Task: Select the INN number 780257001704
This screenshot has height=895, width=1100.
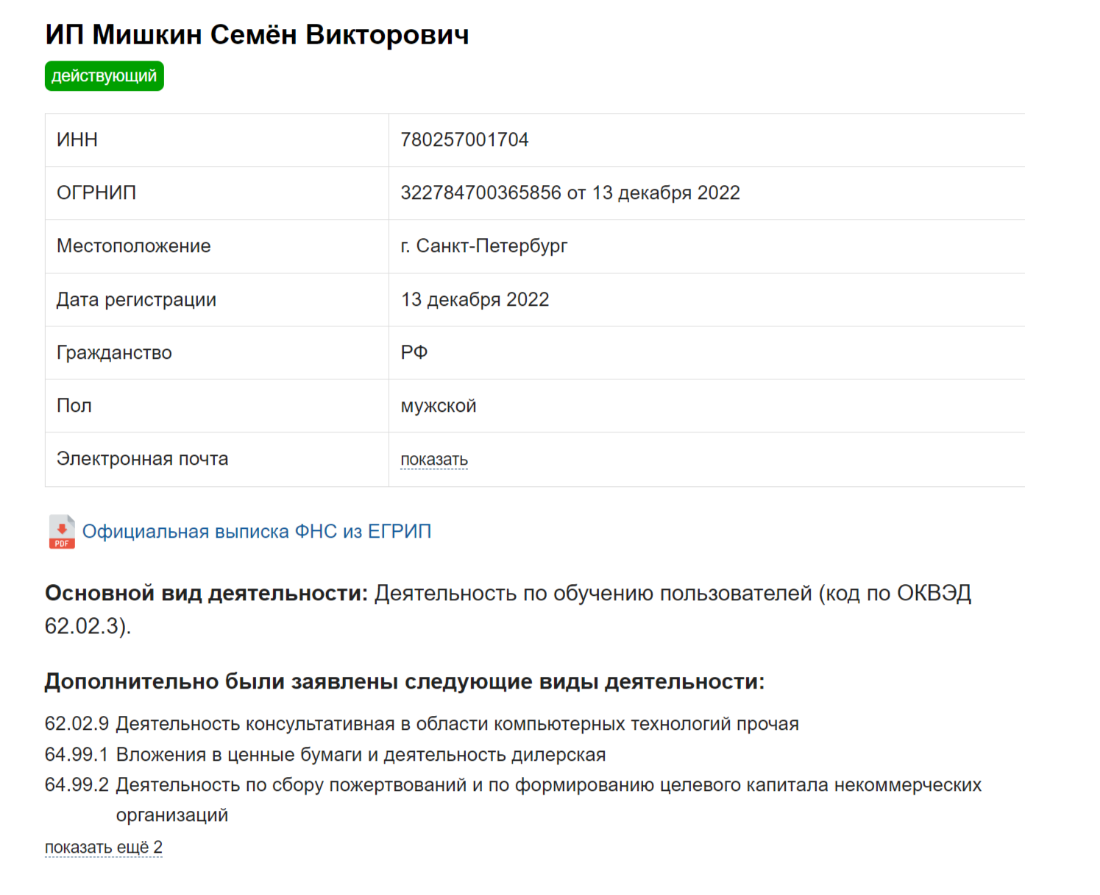Action: coord(464,140)
